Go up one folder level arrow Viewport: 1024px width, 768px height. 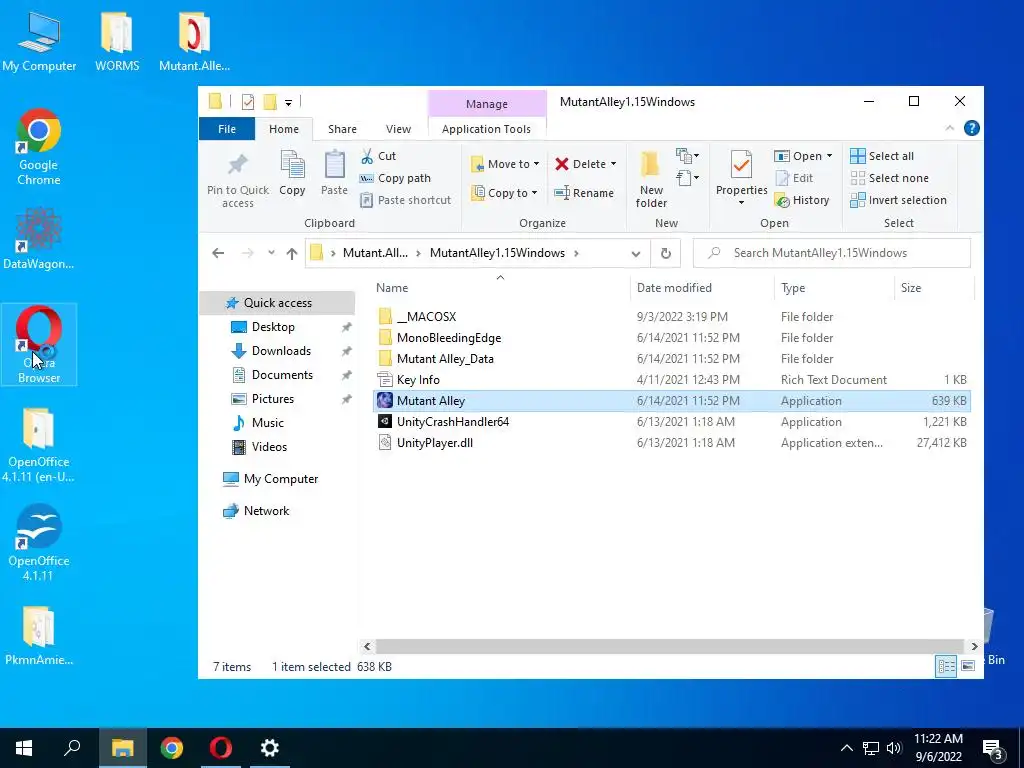[x=292, y=253]
